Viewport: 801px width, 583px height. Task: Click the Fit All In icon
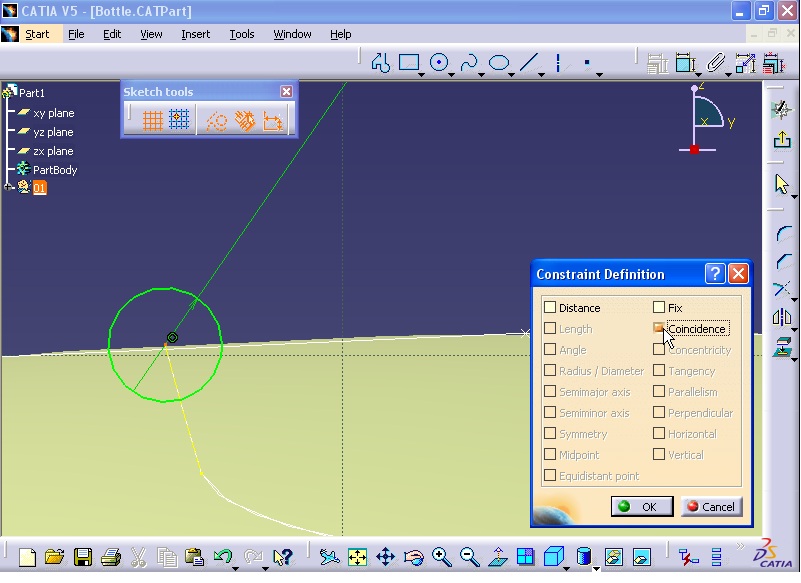(358, 557)
